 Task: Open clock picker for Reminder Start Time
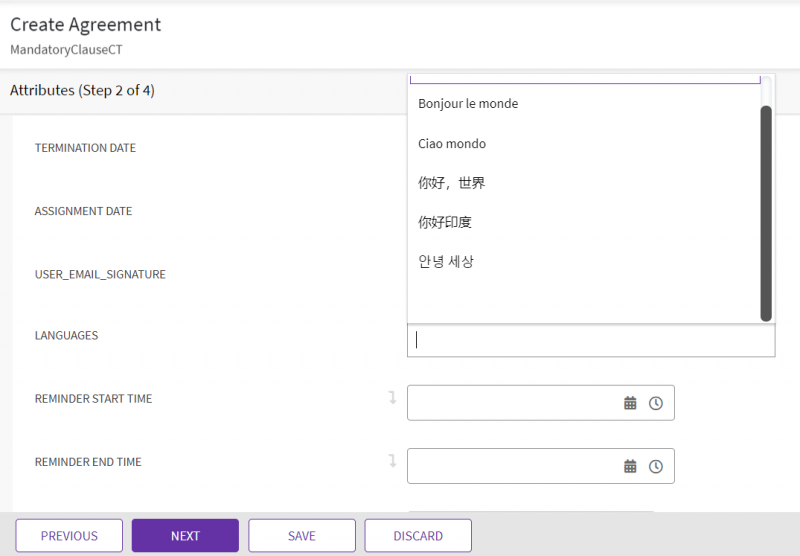pyautogui.click(x=656, y=403)
